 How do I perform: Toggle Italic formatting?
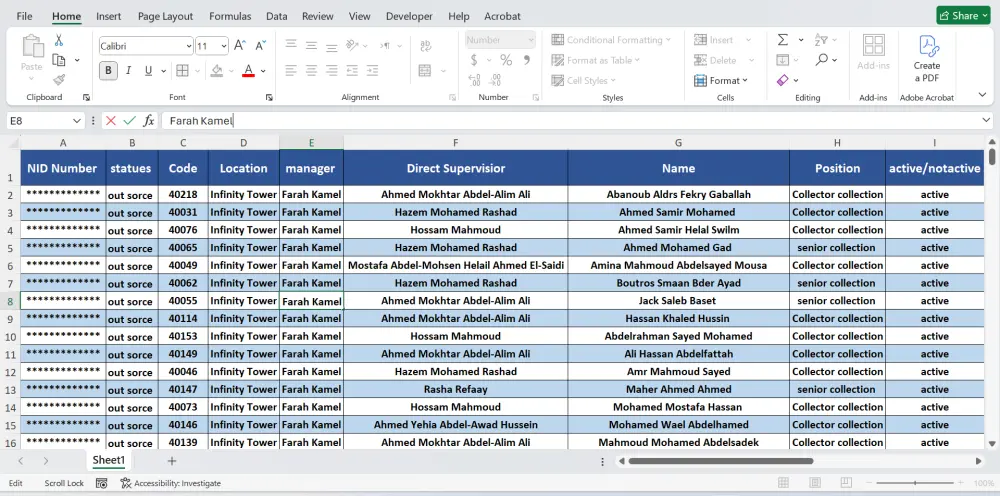pyautogui.click(x=128, y=70)
